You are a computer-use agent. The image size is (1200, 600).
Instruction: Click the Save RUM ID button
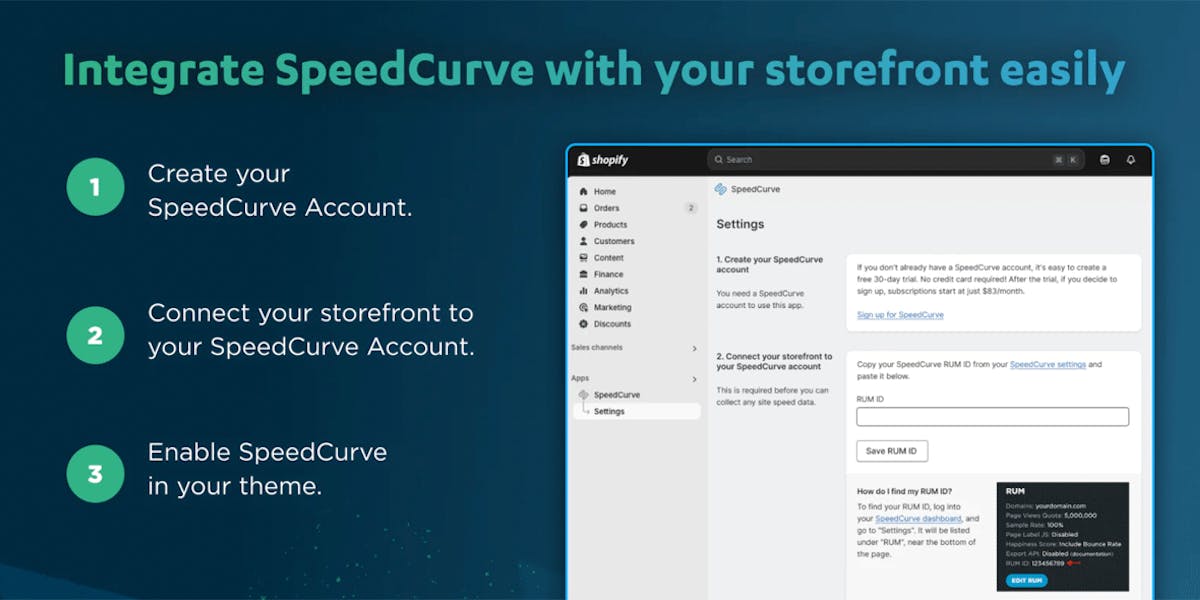coord(892,451)
